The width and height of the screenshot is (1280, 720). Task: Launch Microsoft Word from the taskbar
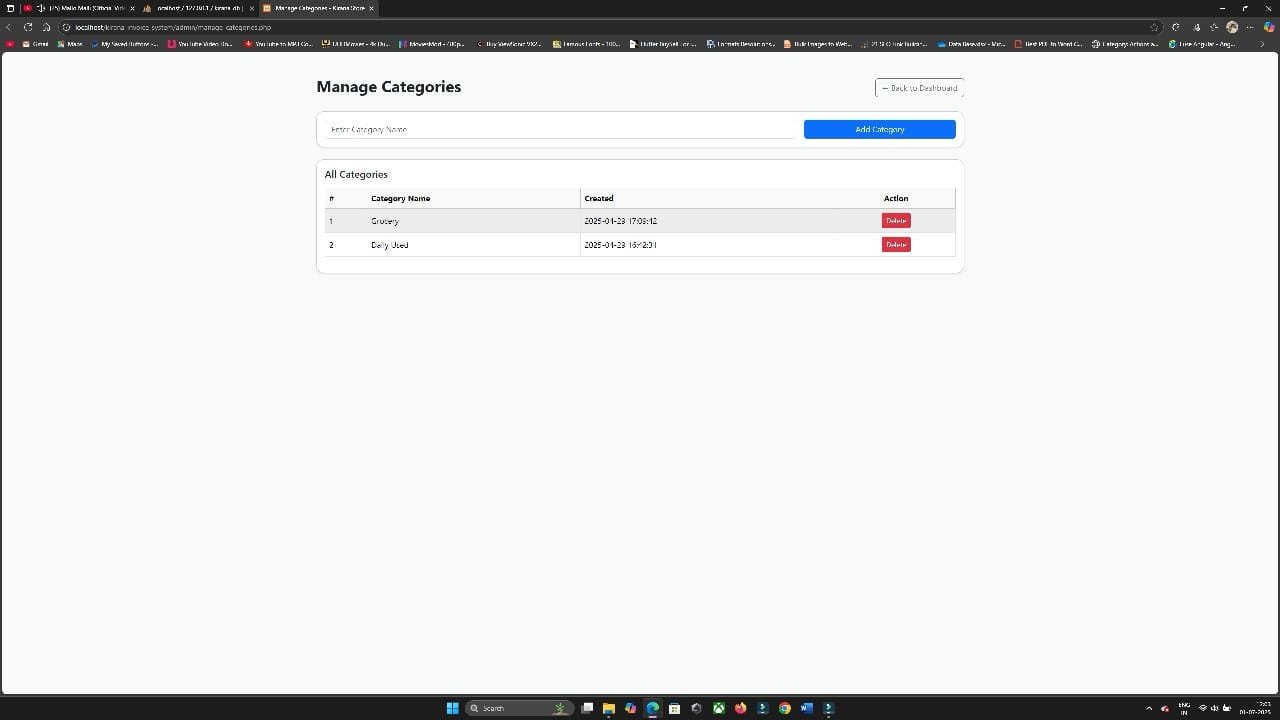pos(806,708)
